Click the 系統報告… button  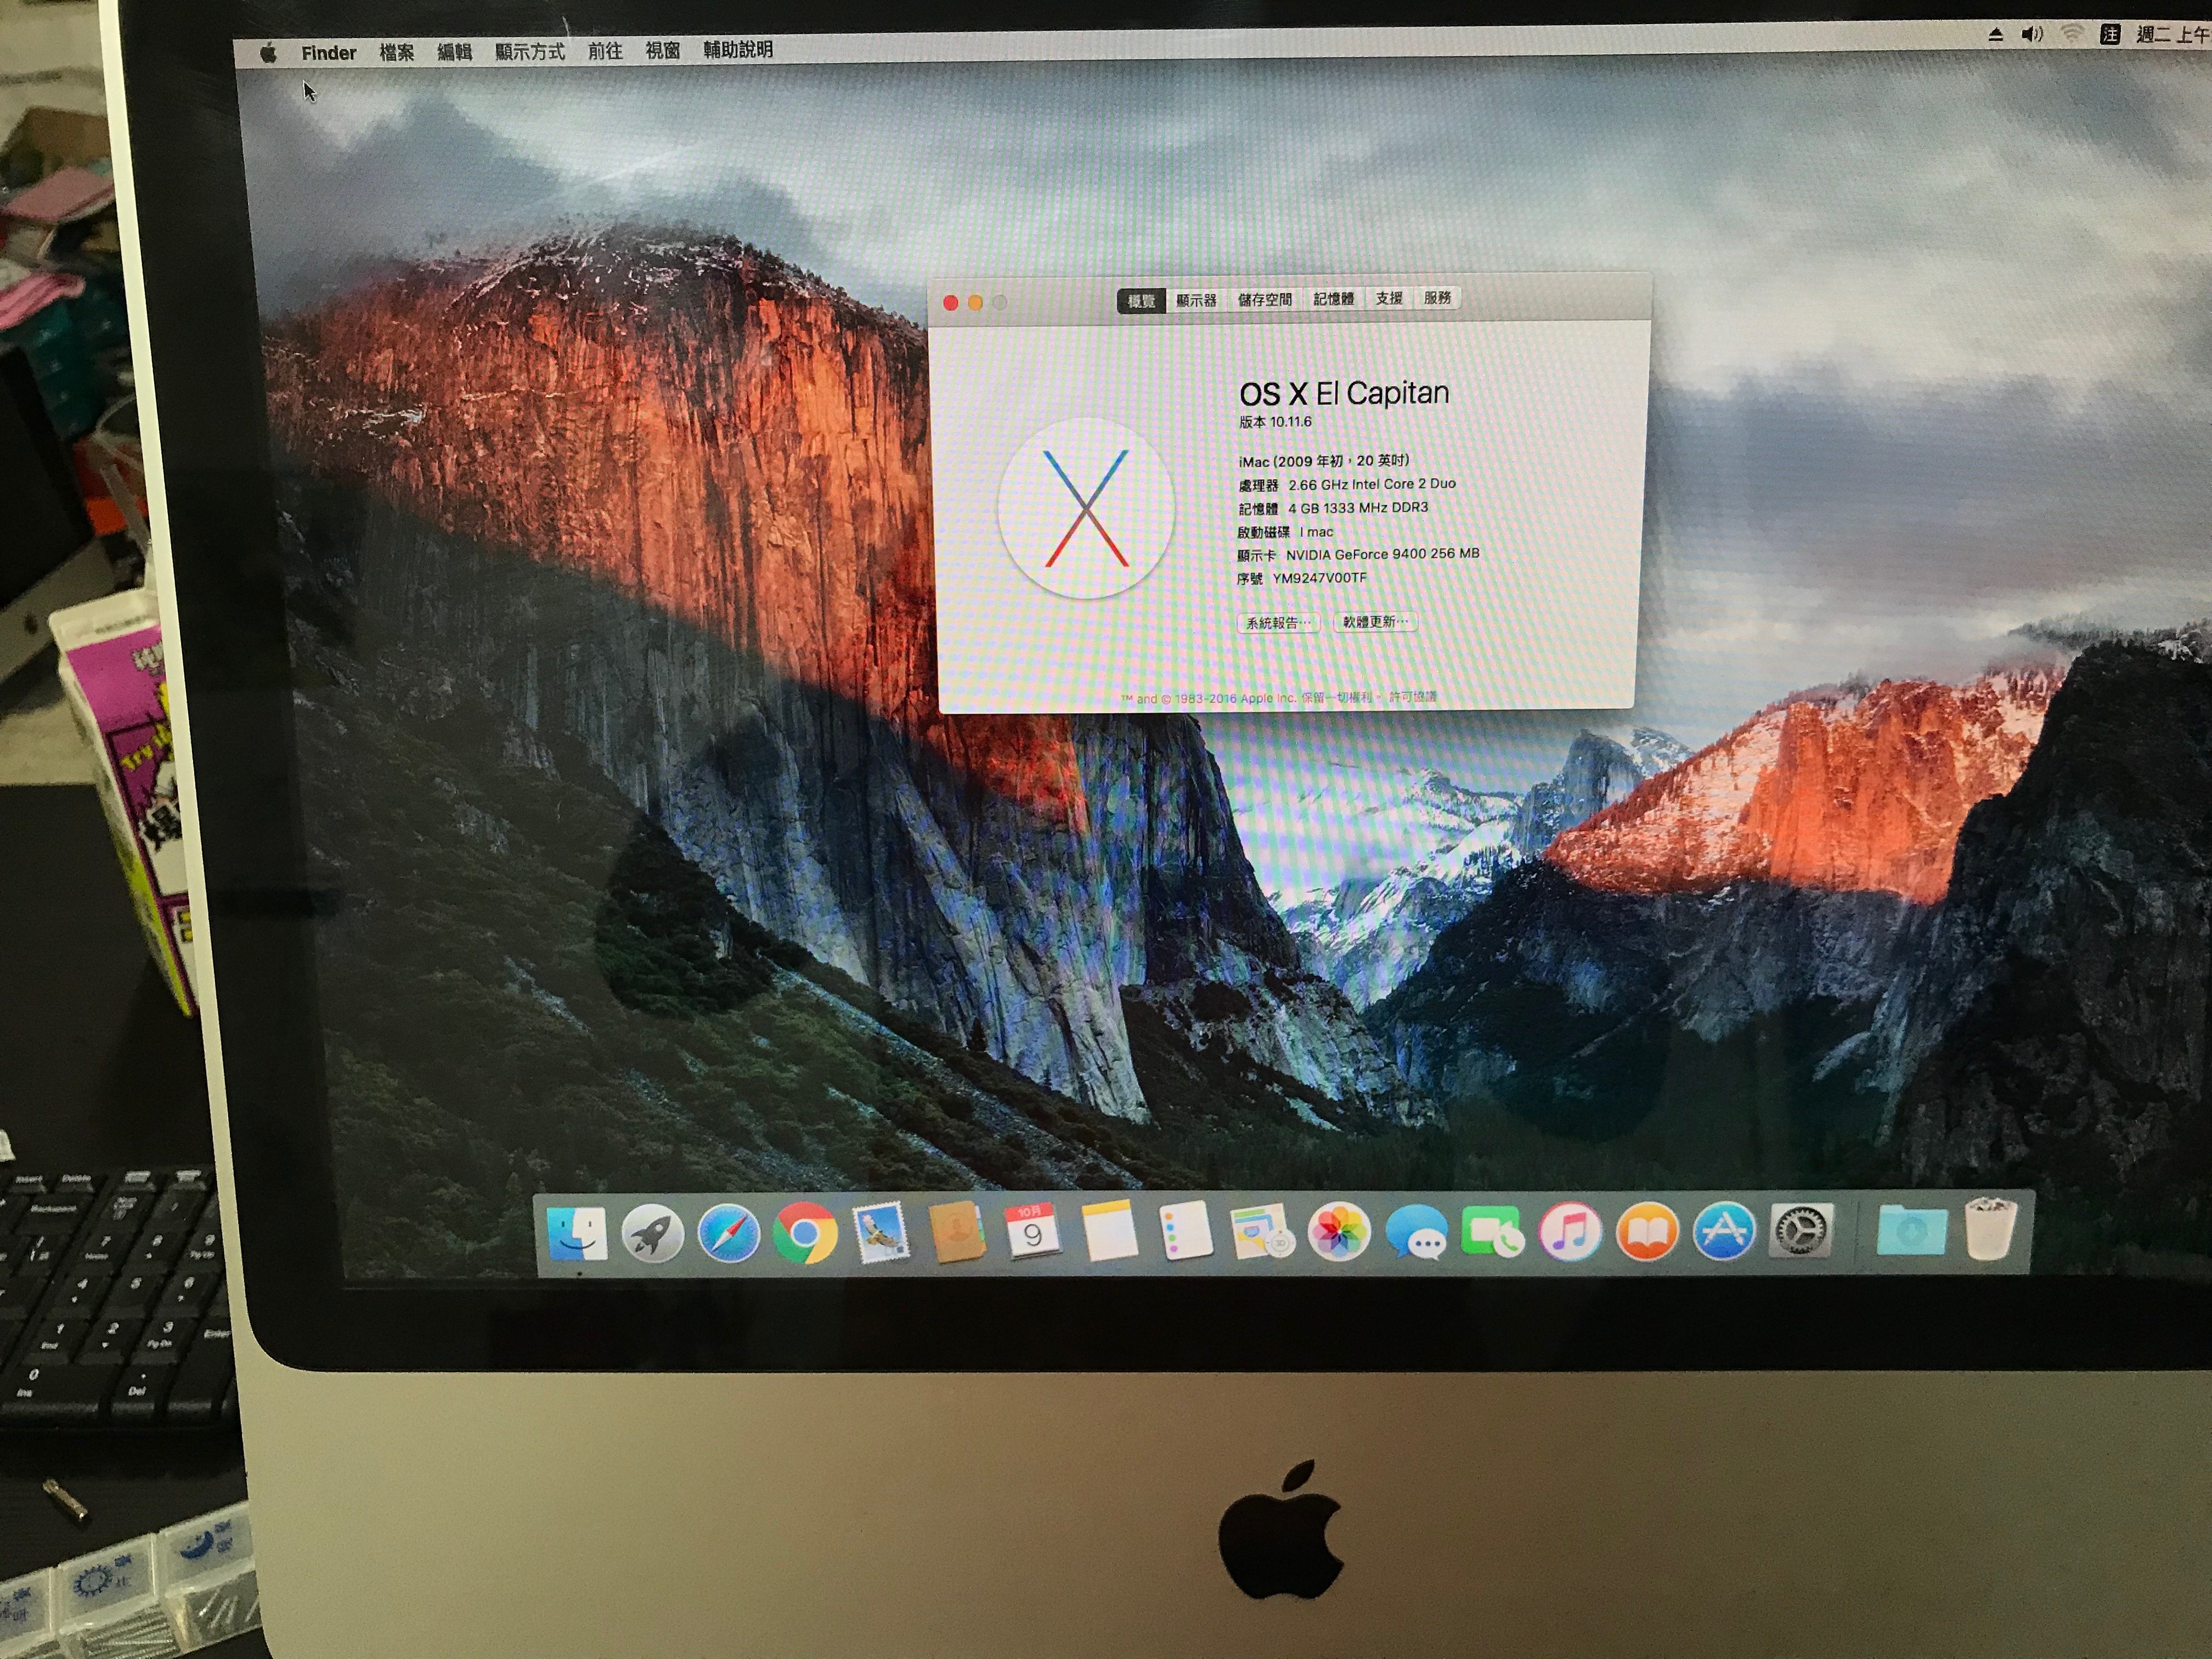click(1278, 623)
